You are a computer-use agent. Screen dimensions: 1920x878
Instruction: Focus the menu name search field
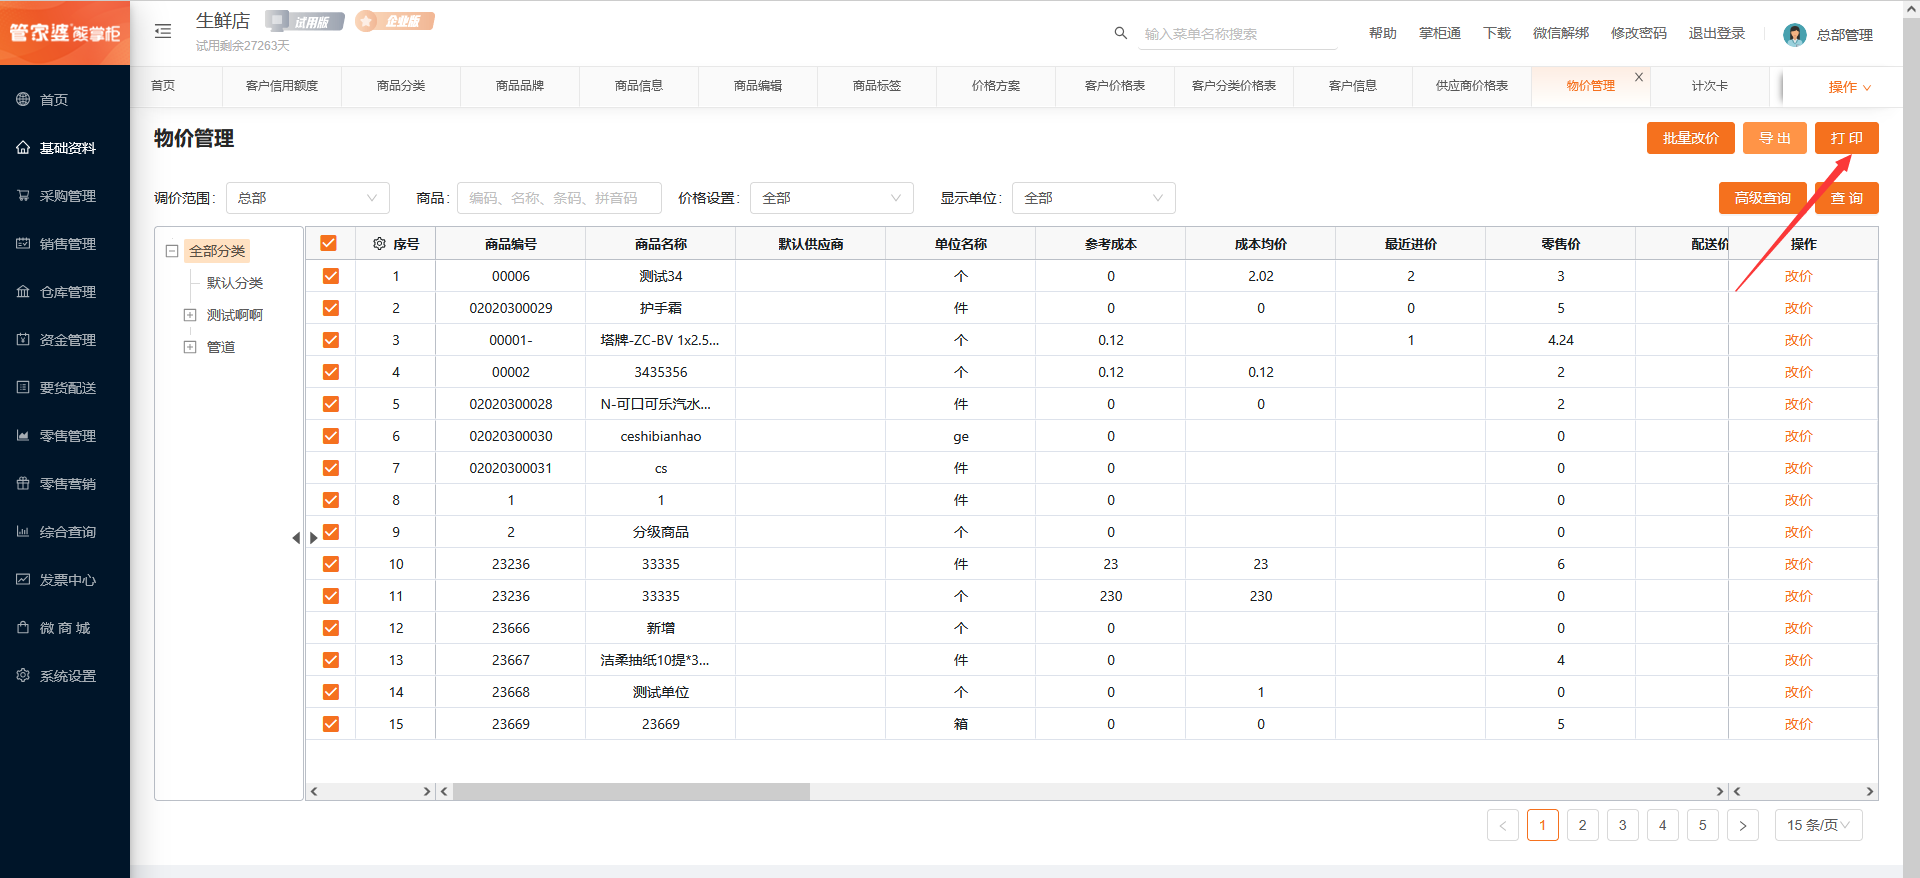click(x=1238, y=34)
